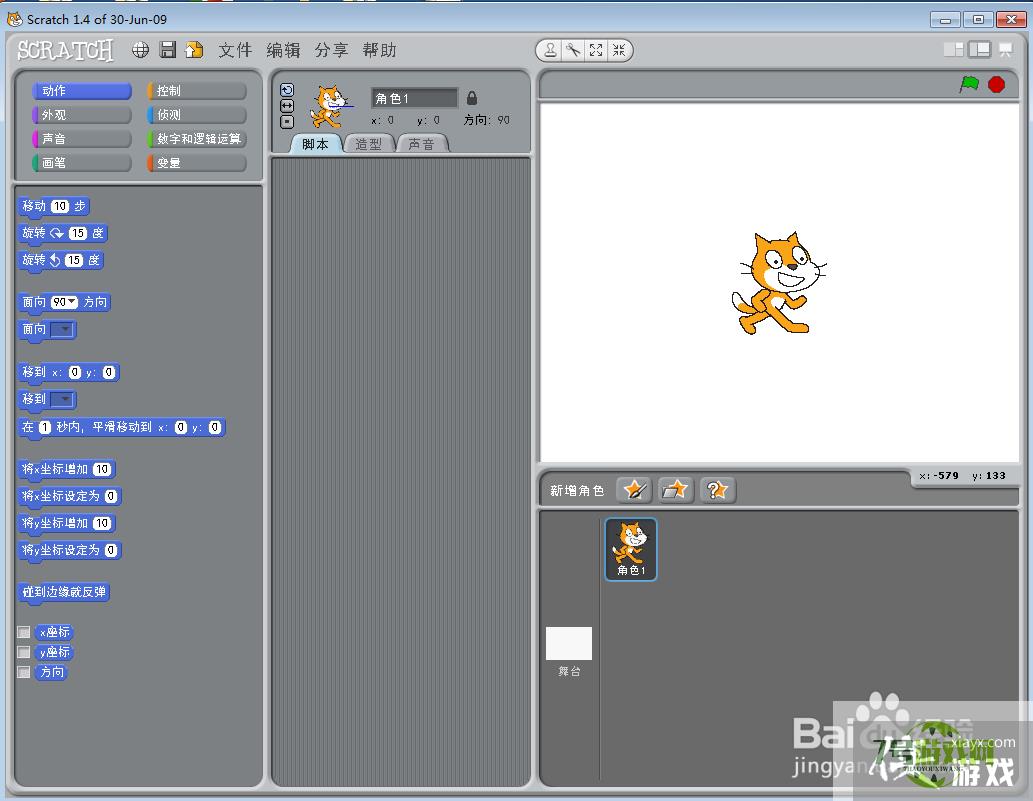The width and height of the screenshot is (1033, 801).
Task: Click the 碰到边缘就反弹 block
Action: click(64, 592)
